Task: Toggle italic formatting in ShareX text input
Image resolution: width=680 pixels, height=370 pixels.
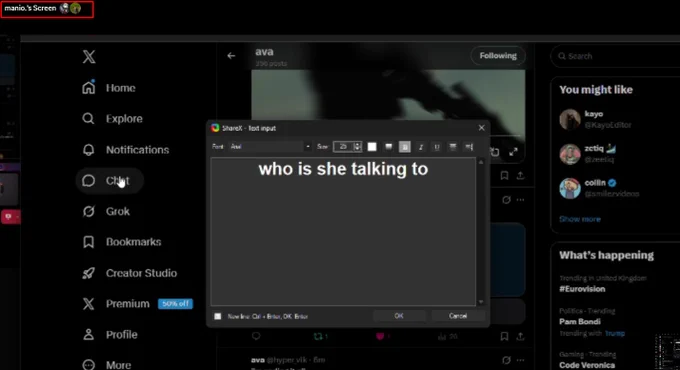Action: point(421,147)
